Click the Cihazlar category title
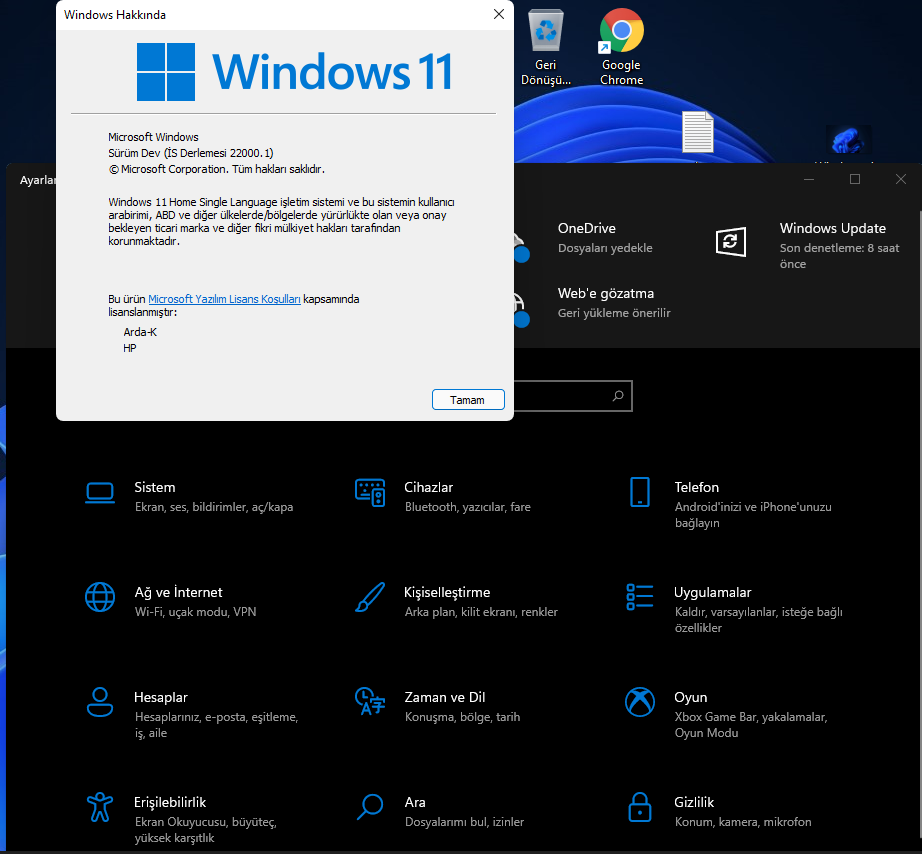 pyautogui.click(x=429, y=487)
